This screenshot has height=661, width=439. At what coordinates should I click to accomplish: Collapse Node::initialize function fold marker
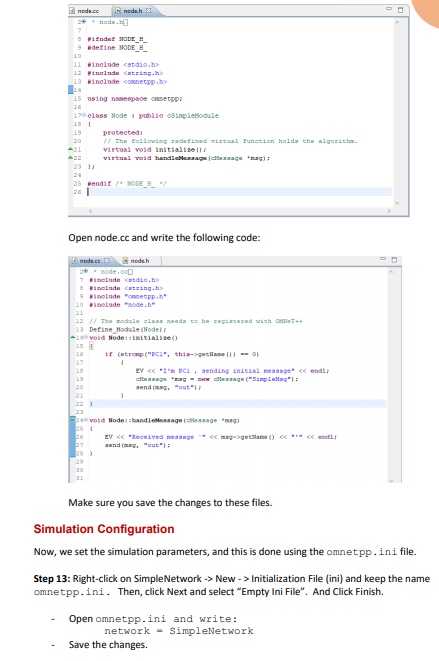click(x=86, y=337)
